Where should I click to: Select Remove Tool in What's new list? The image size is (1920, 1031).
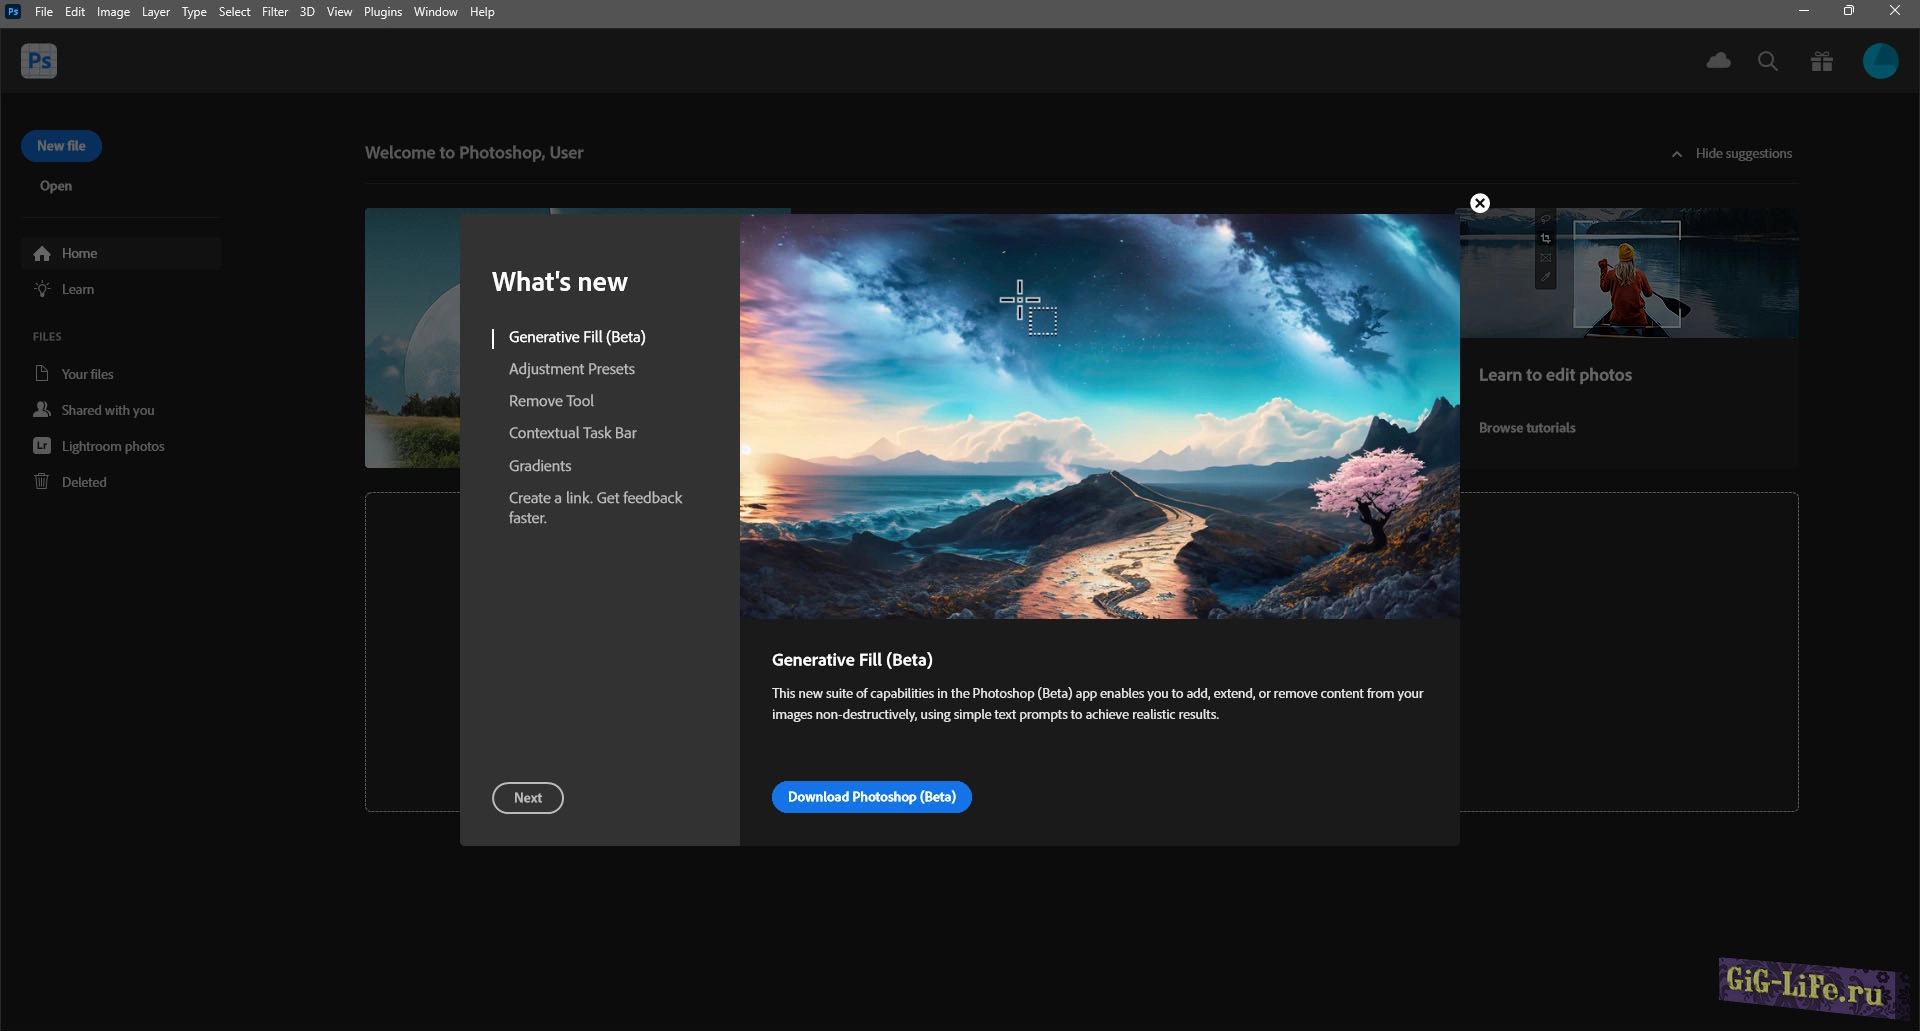click(x=551, y=401)
